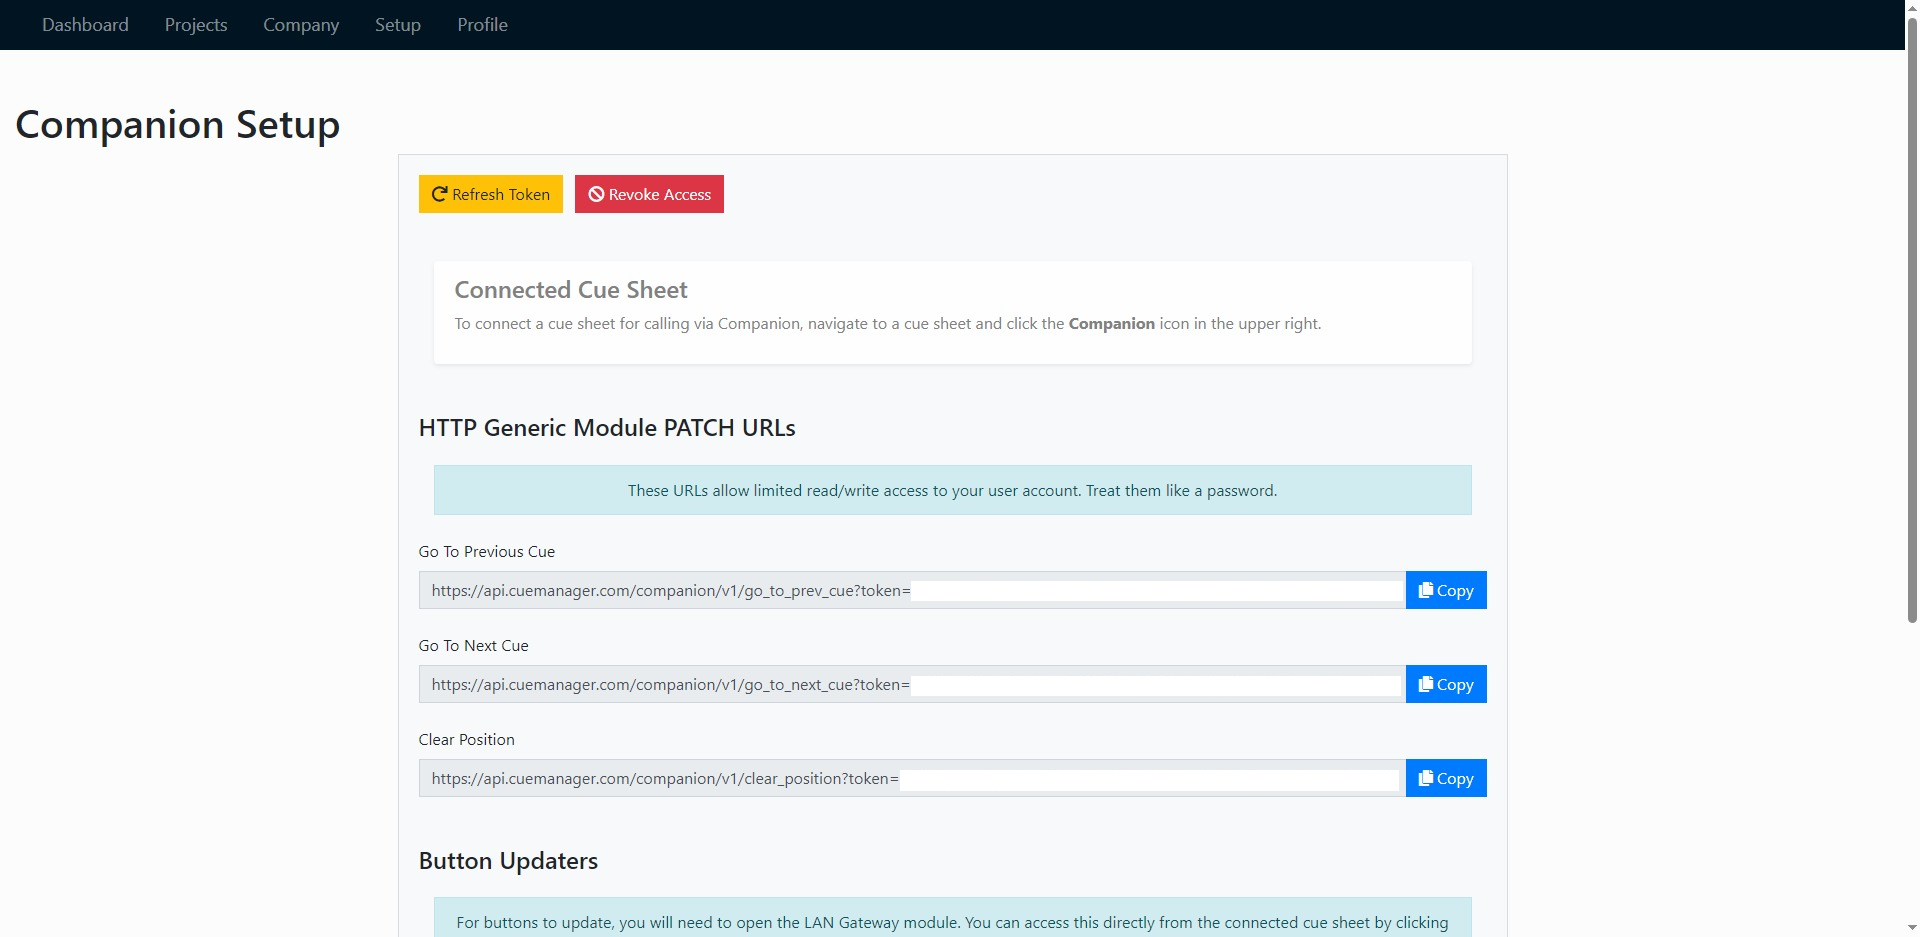Click the scrollbar up arrow

pos(1910,8)
